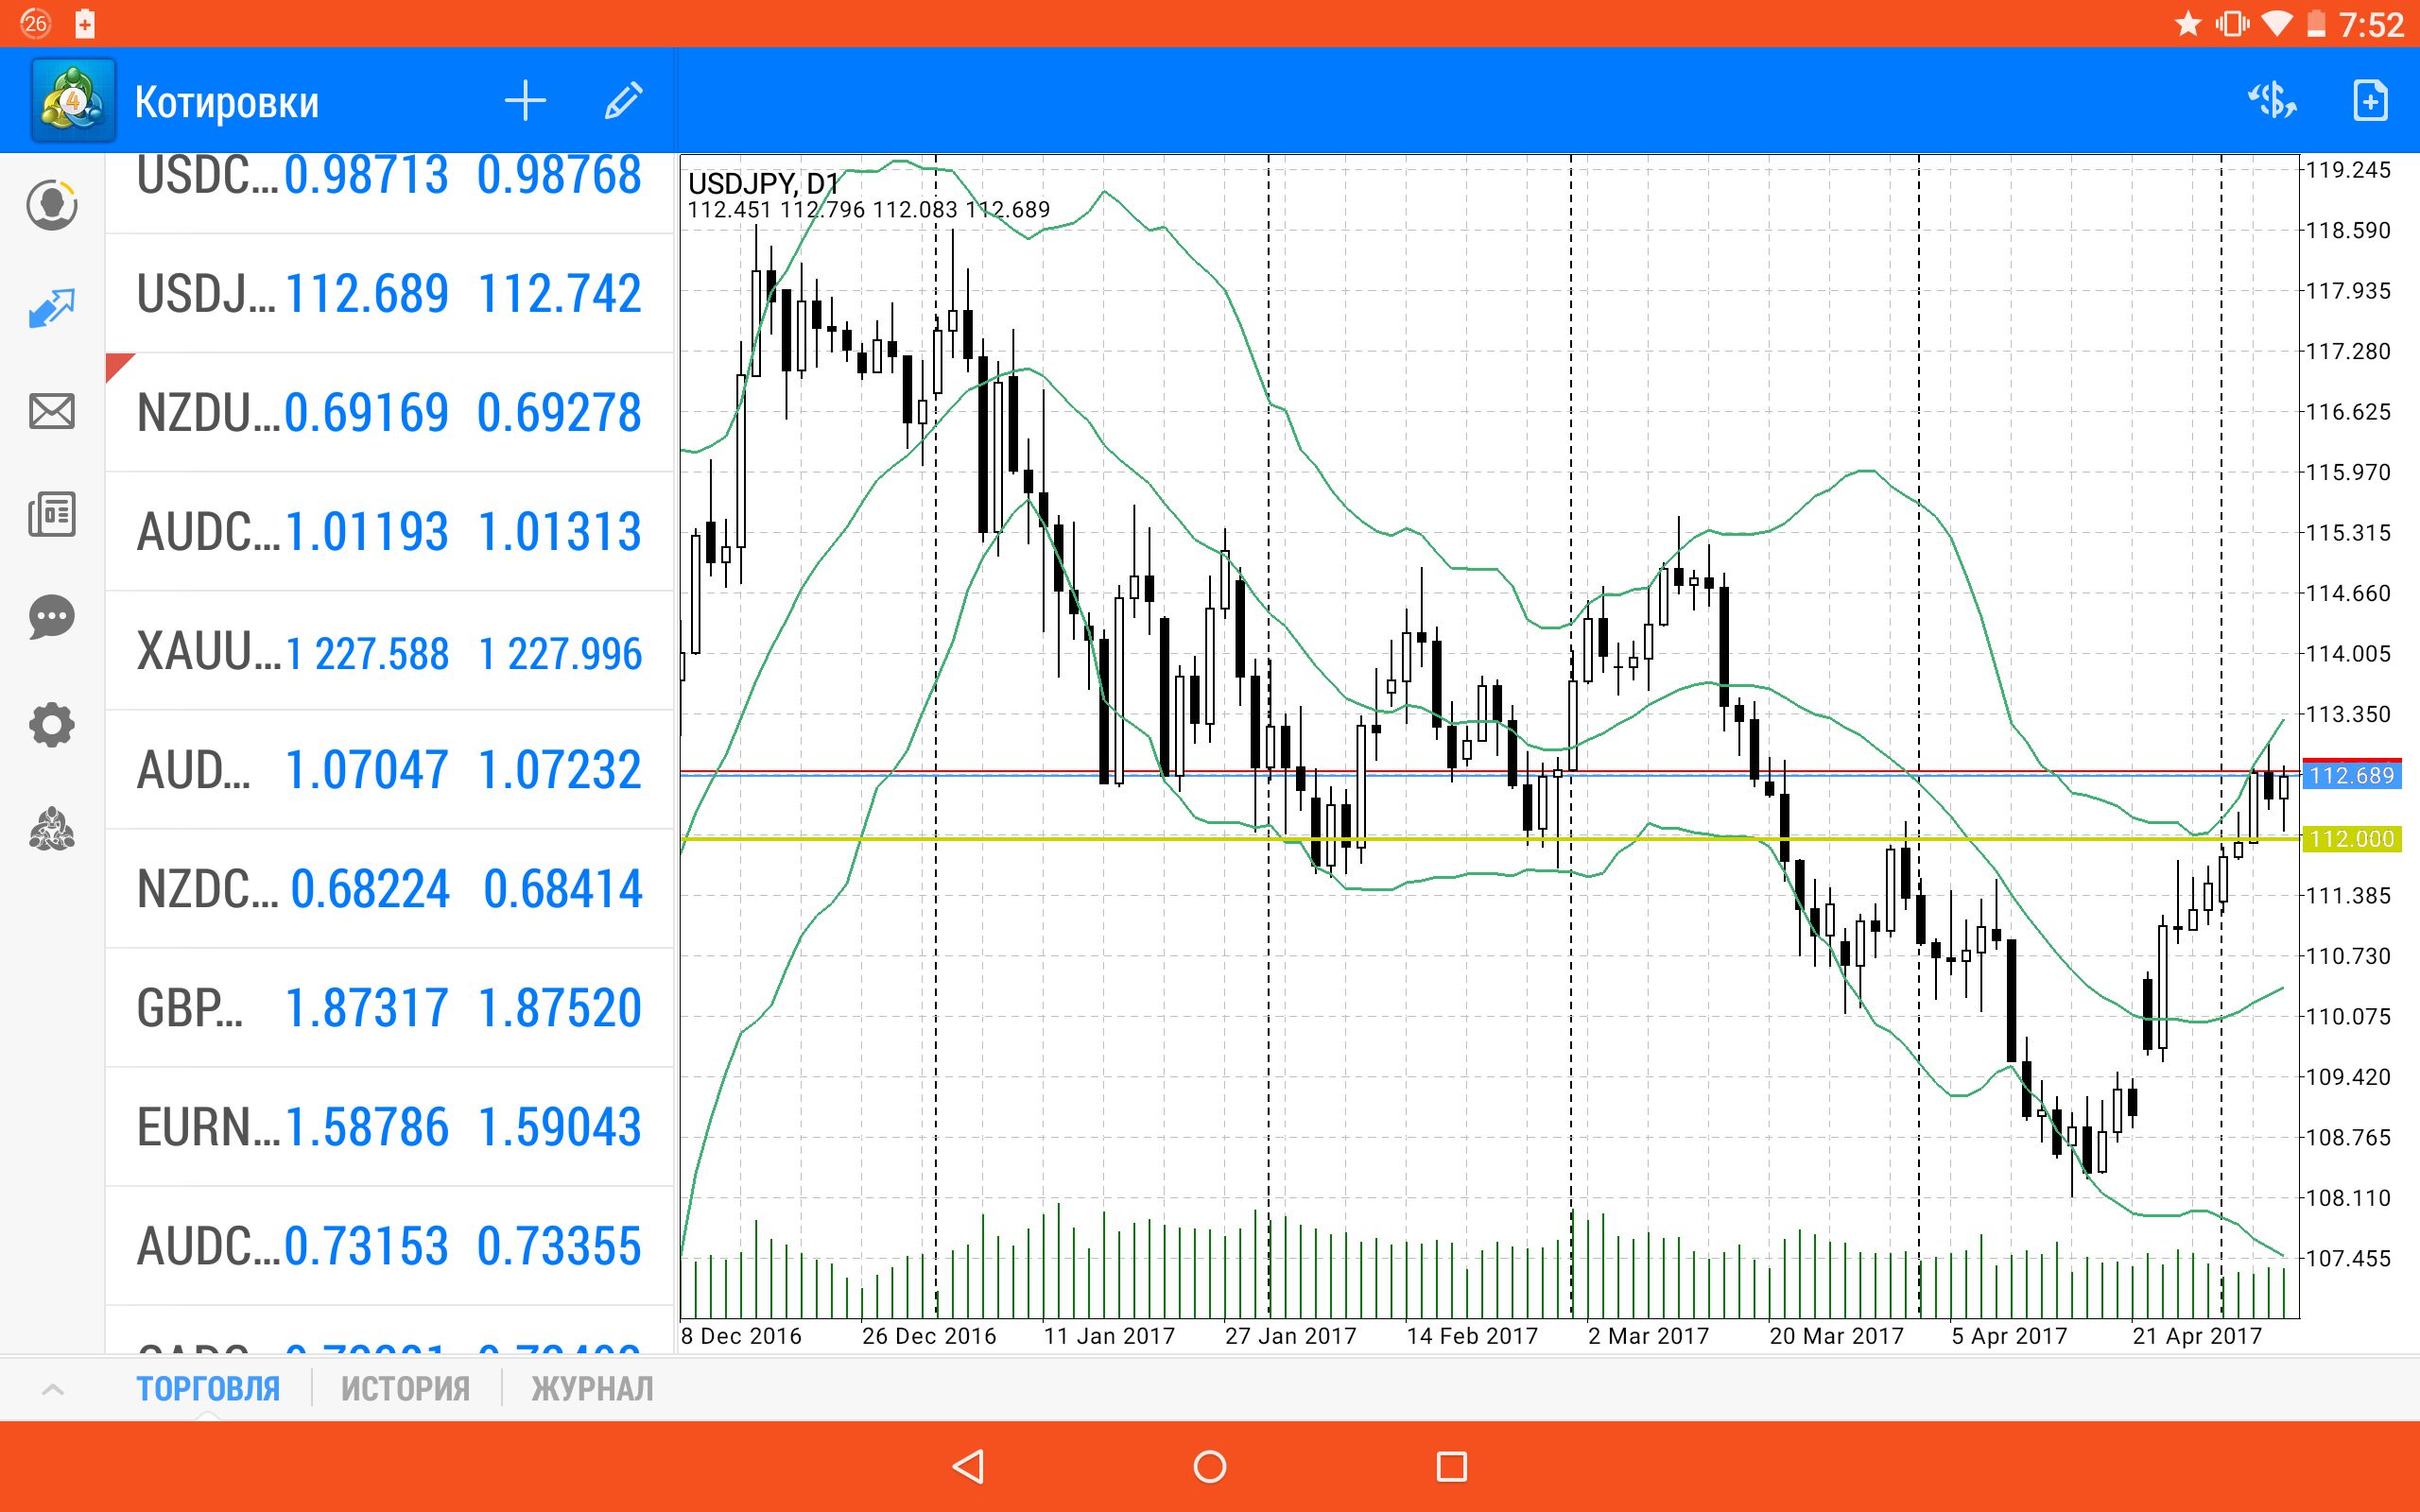This screenshot has height=1512, width=2420.
Task: Tap the 114.005 price scale label
Action: [2349, 653]
